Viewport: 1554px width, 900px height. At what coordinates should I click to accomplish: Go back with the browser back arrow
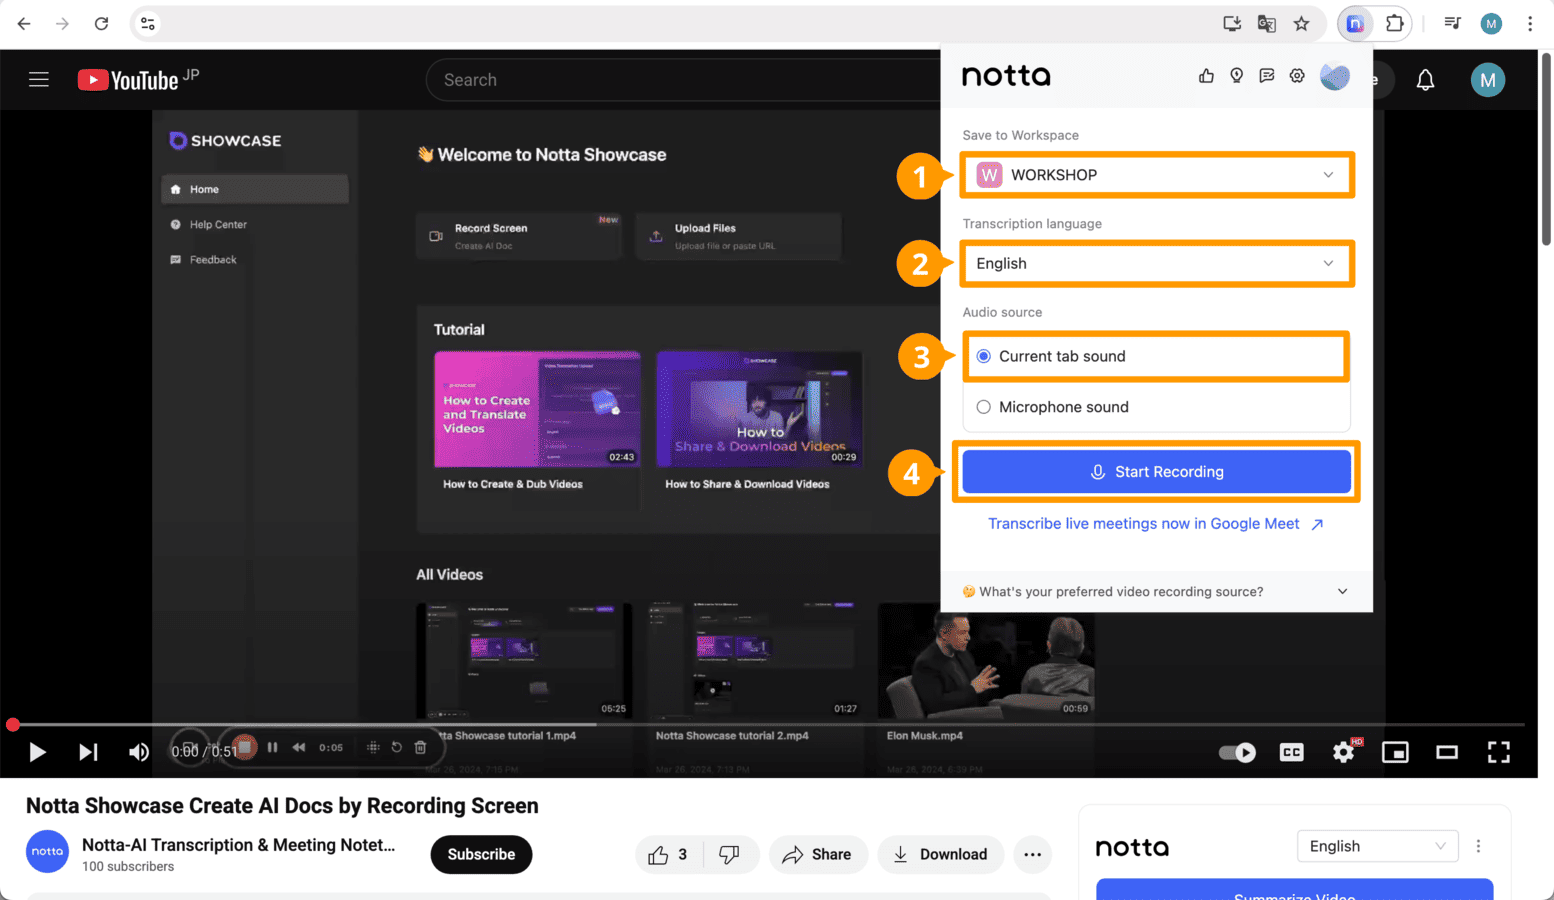coord(24,24)
